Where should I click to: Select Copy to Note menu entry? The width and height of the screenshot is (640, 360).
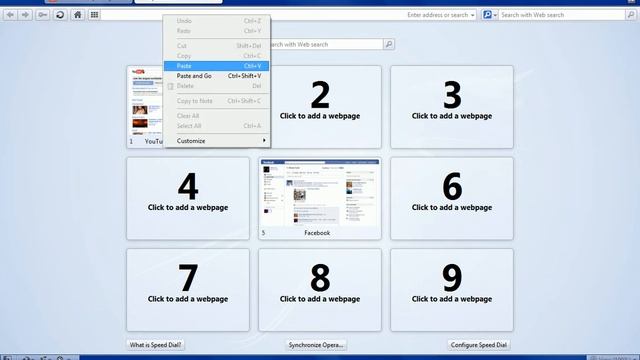tap(217, 101)
